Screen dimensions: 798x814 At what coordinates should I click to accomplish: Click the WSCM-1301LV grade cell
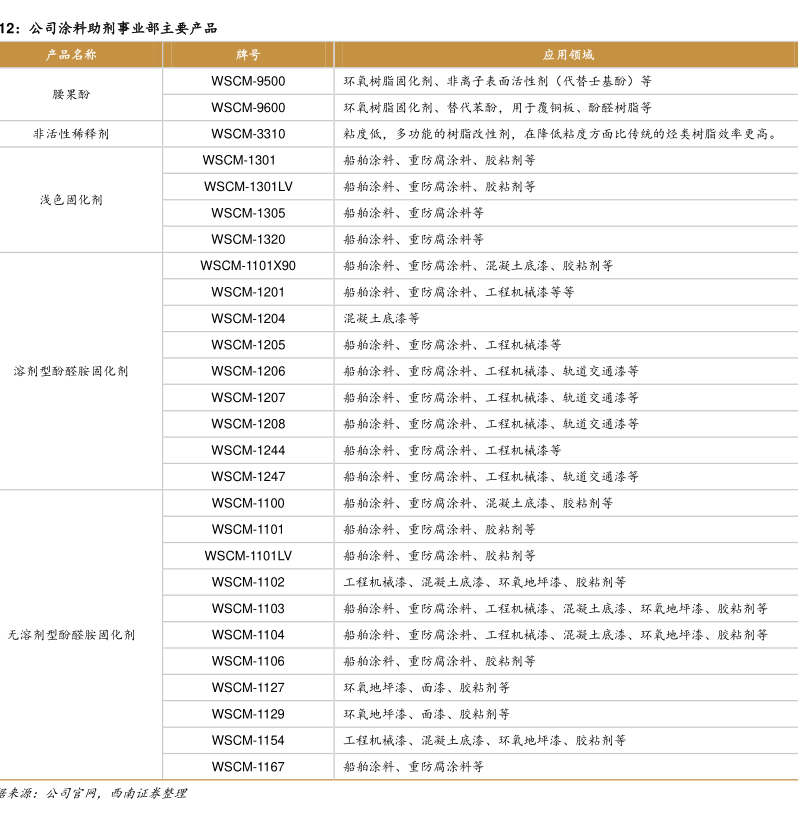click(x=248, y=187)
